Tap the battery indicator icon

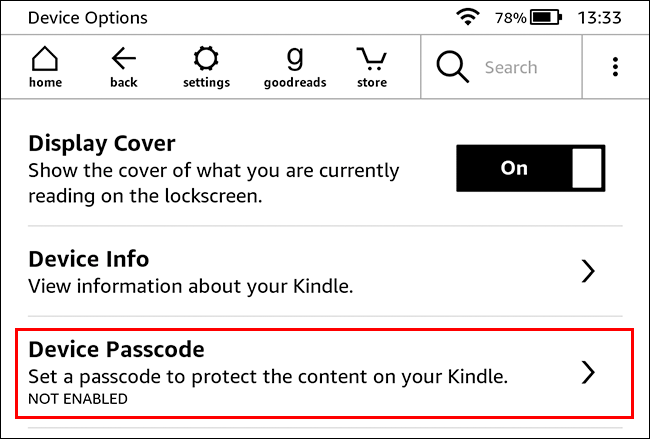(545, 18)
